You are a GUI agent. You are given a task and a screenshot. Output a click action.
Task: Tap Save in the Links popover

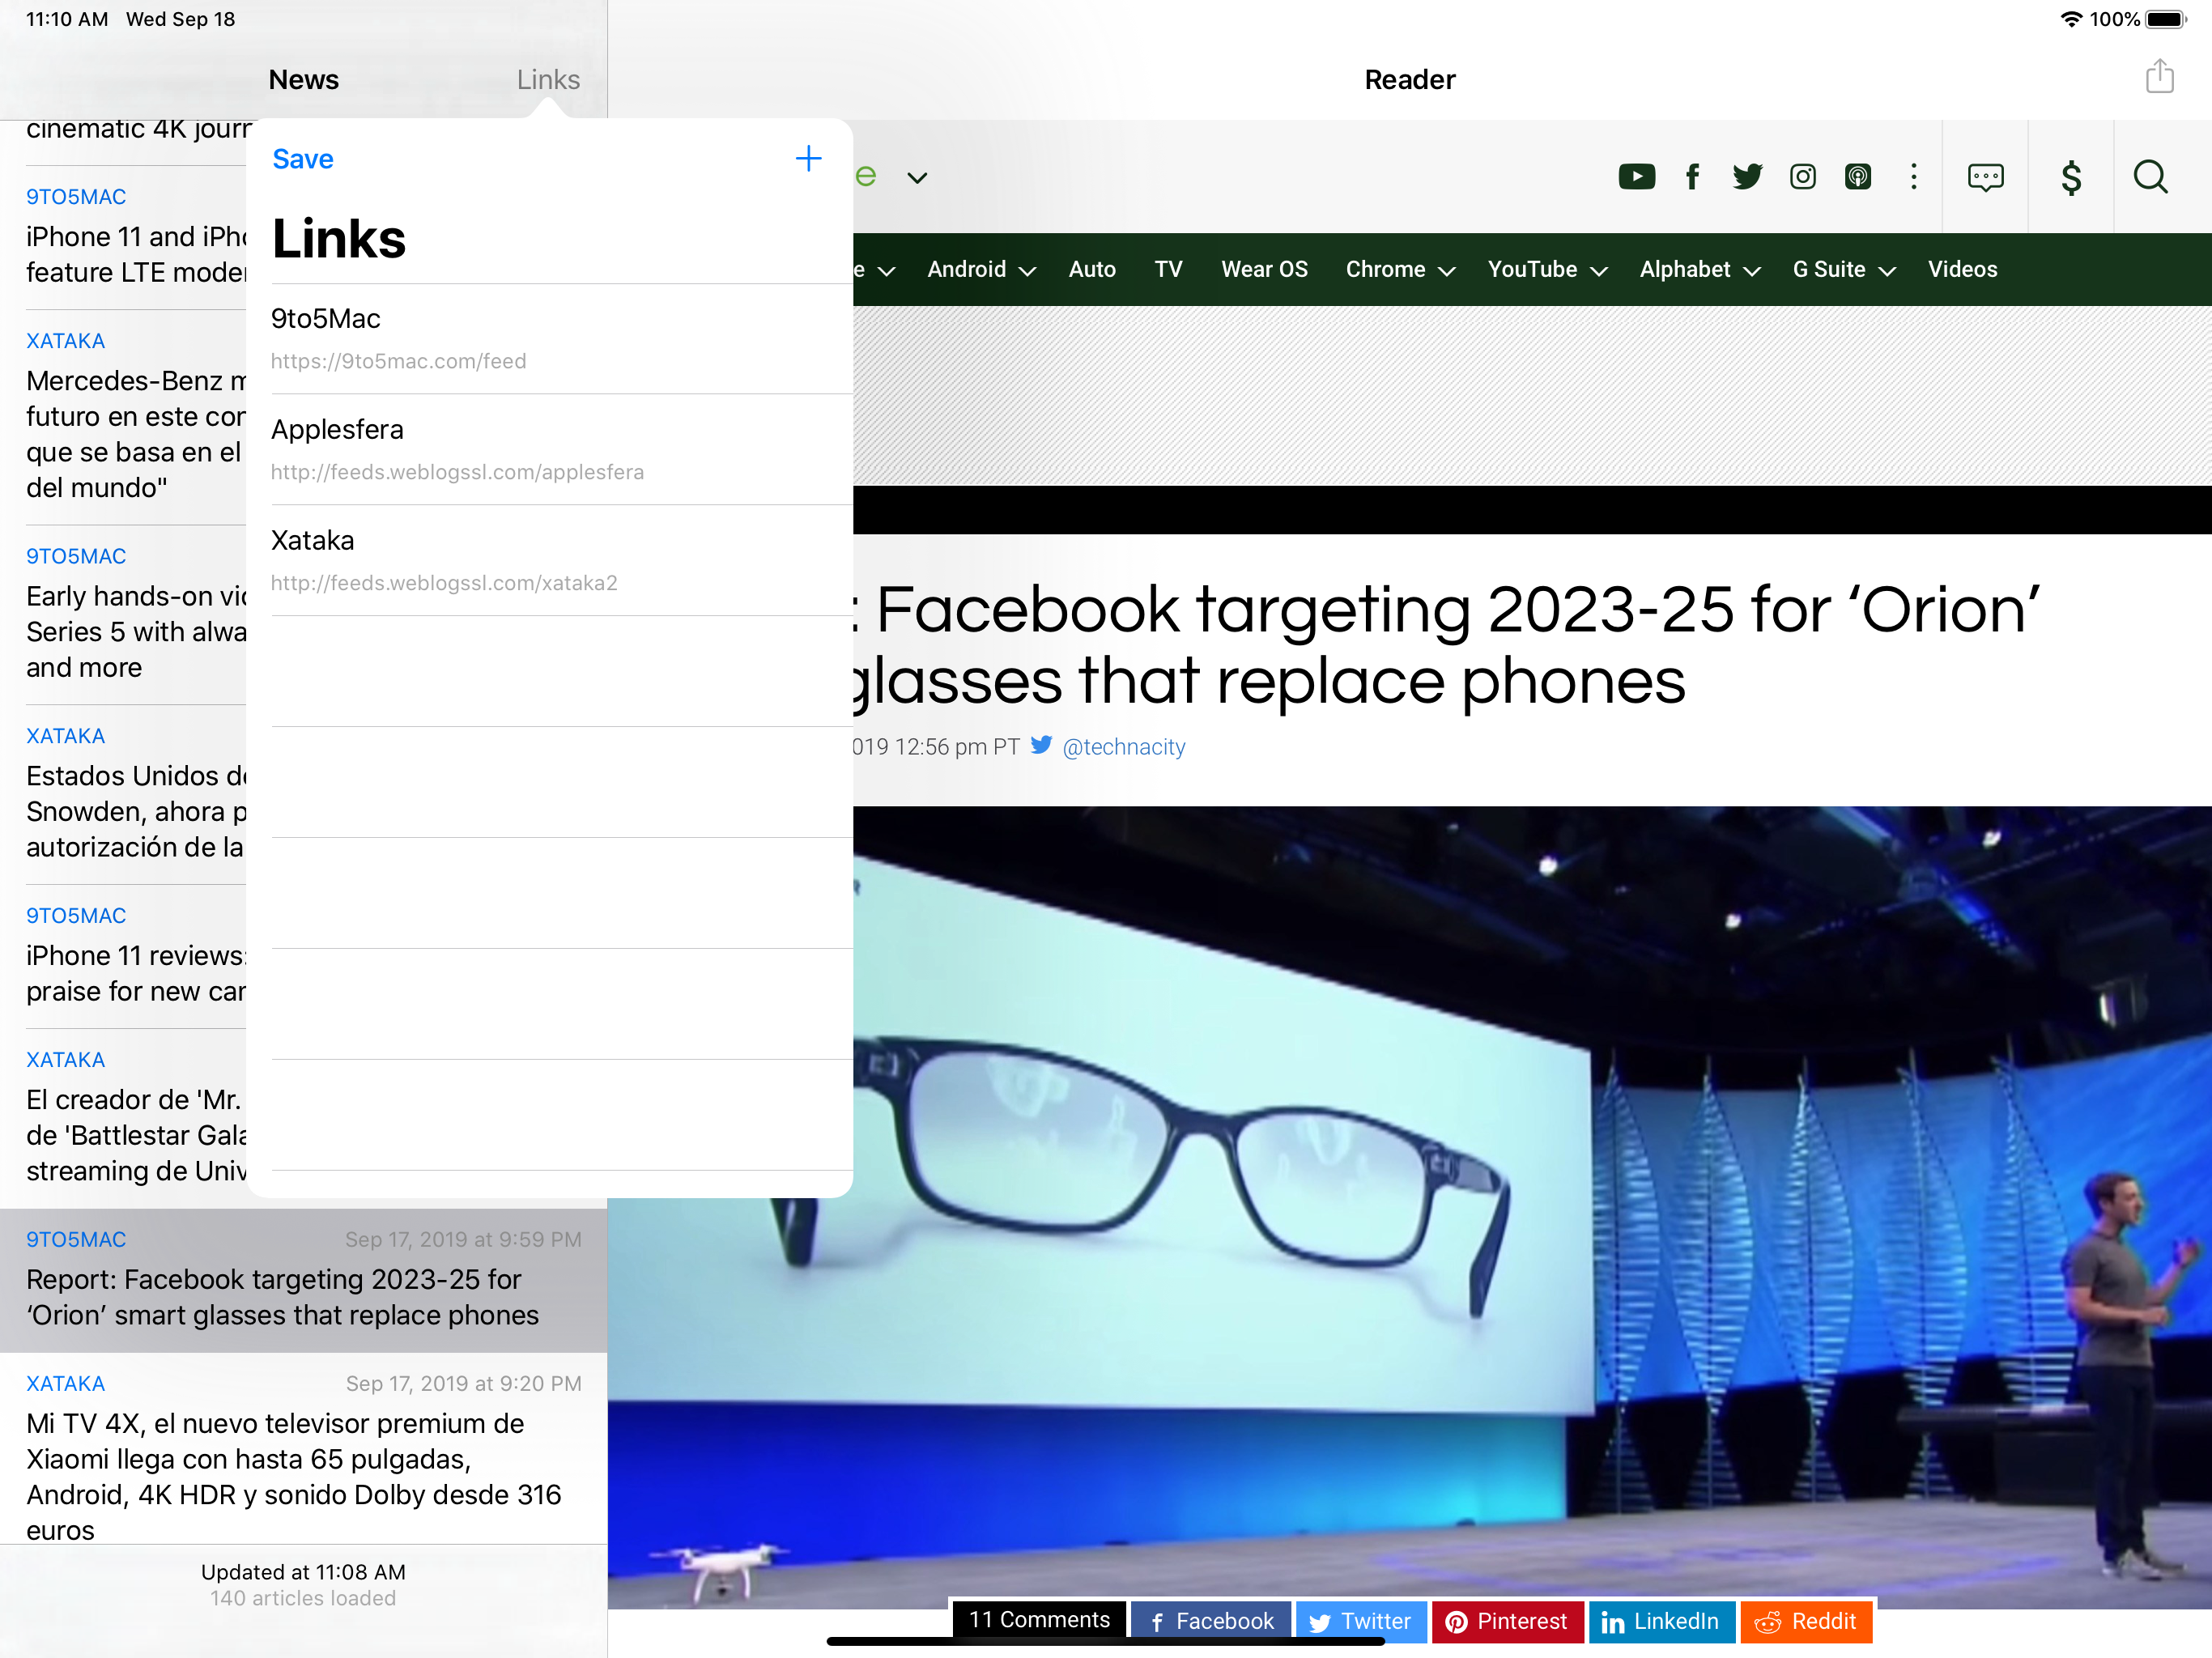[x=303, y=159]
